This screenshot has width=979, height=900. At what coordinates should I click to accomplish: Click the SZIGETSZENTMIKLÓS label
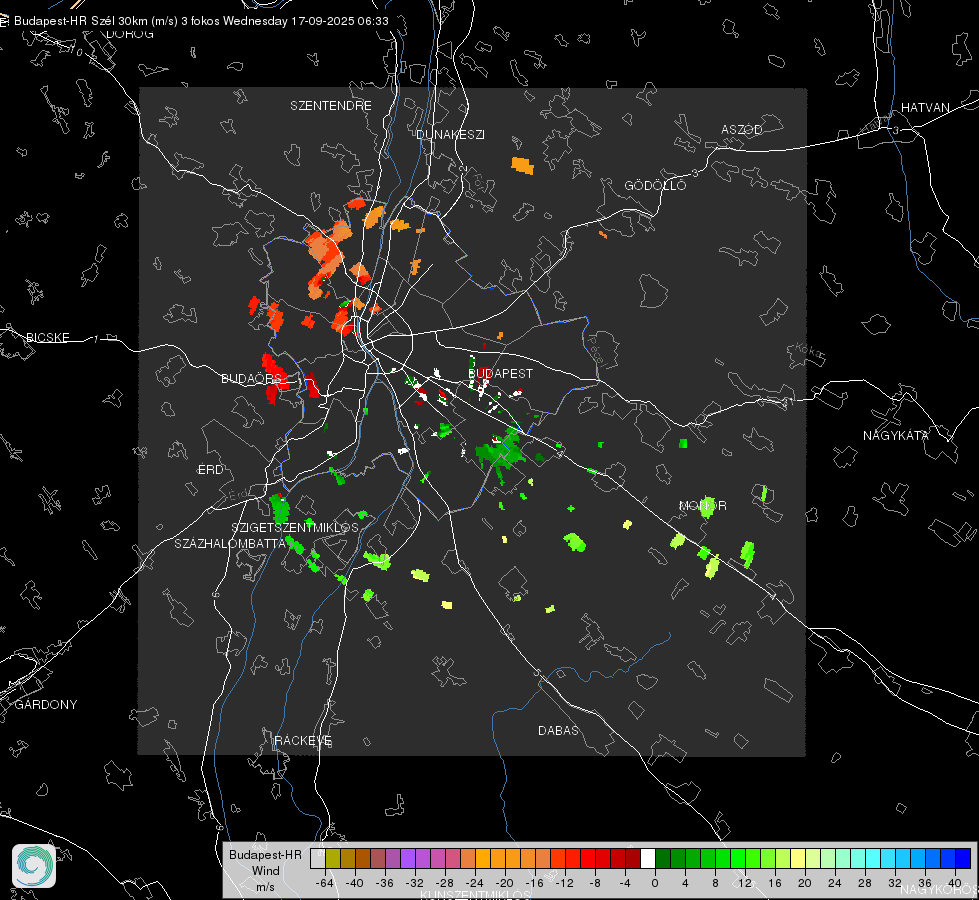point(295,528)
